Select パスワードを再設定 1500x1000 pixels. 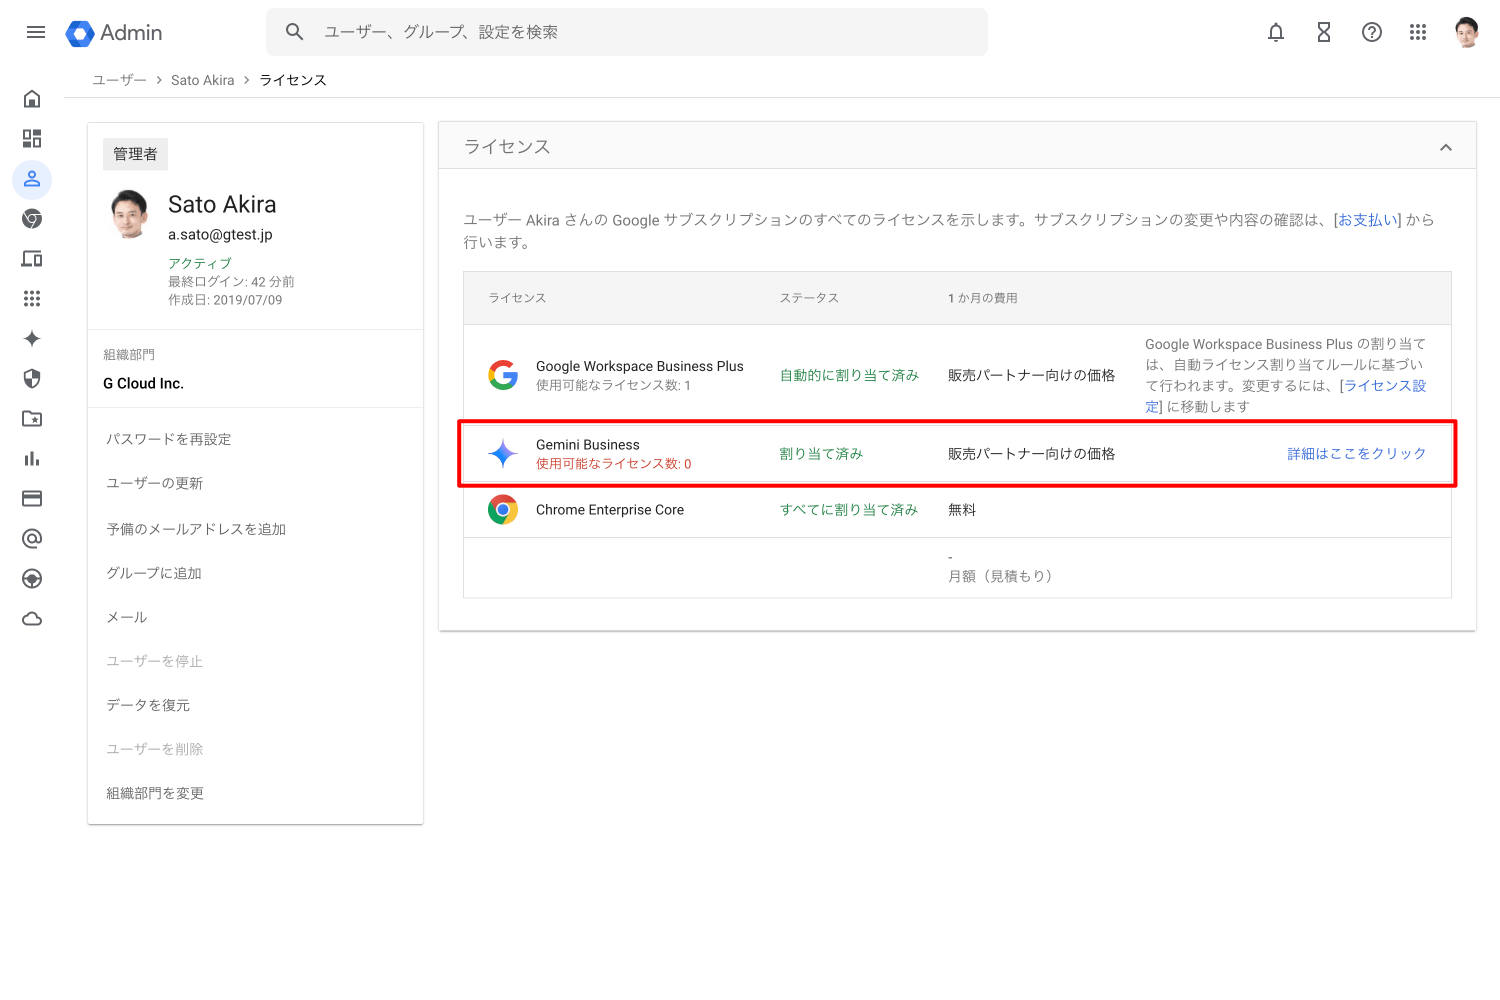169,439
